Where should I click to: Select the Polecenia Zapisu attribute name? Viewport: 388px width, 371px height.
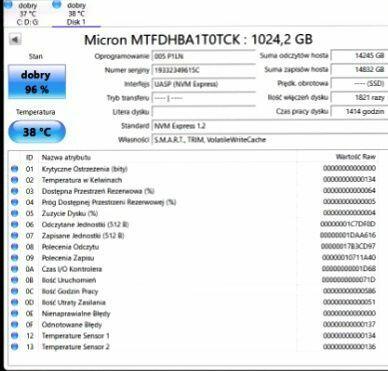pos(68,258)
